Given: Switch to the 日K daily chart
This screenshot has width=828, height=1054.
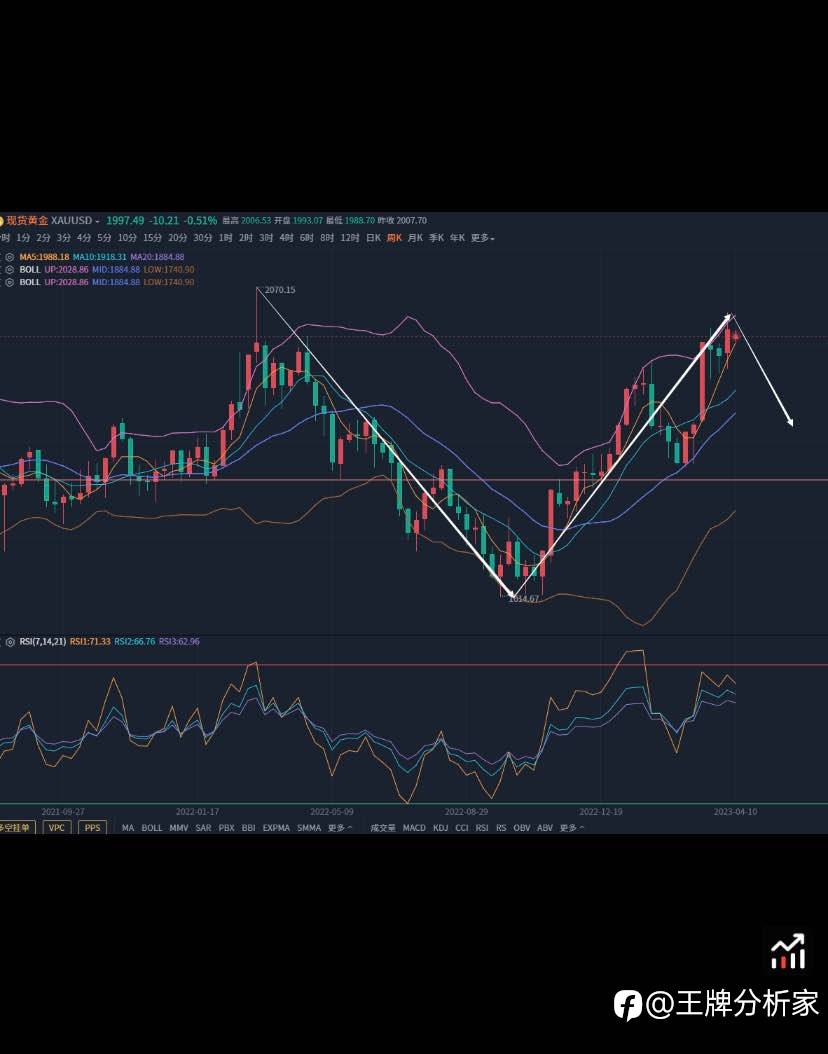Looking at the screenshot, I should tap(373, 238).
